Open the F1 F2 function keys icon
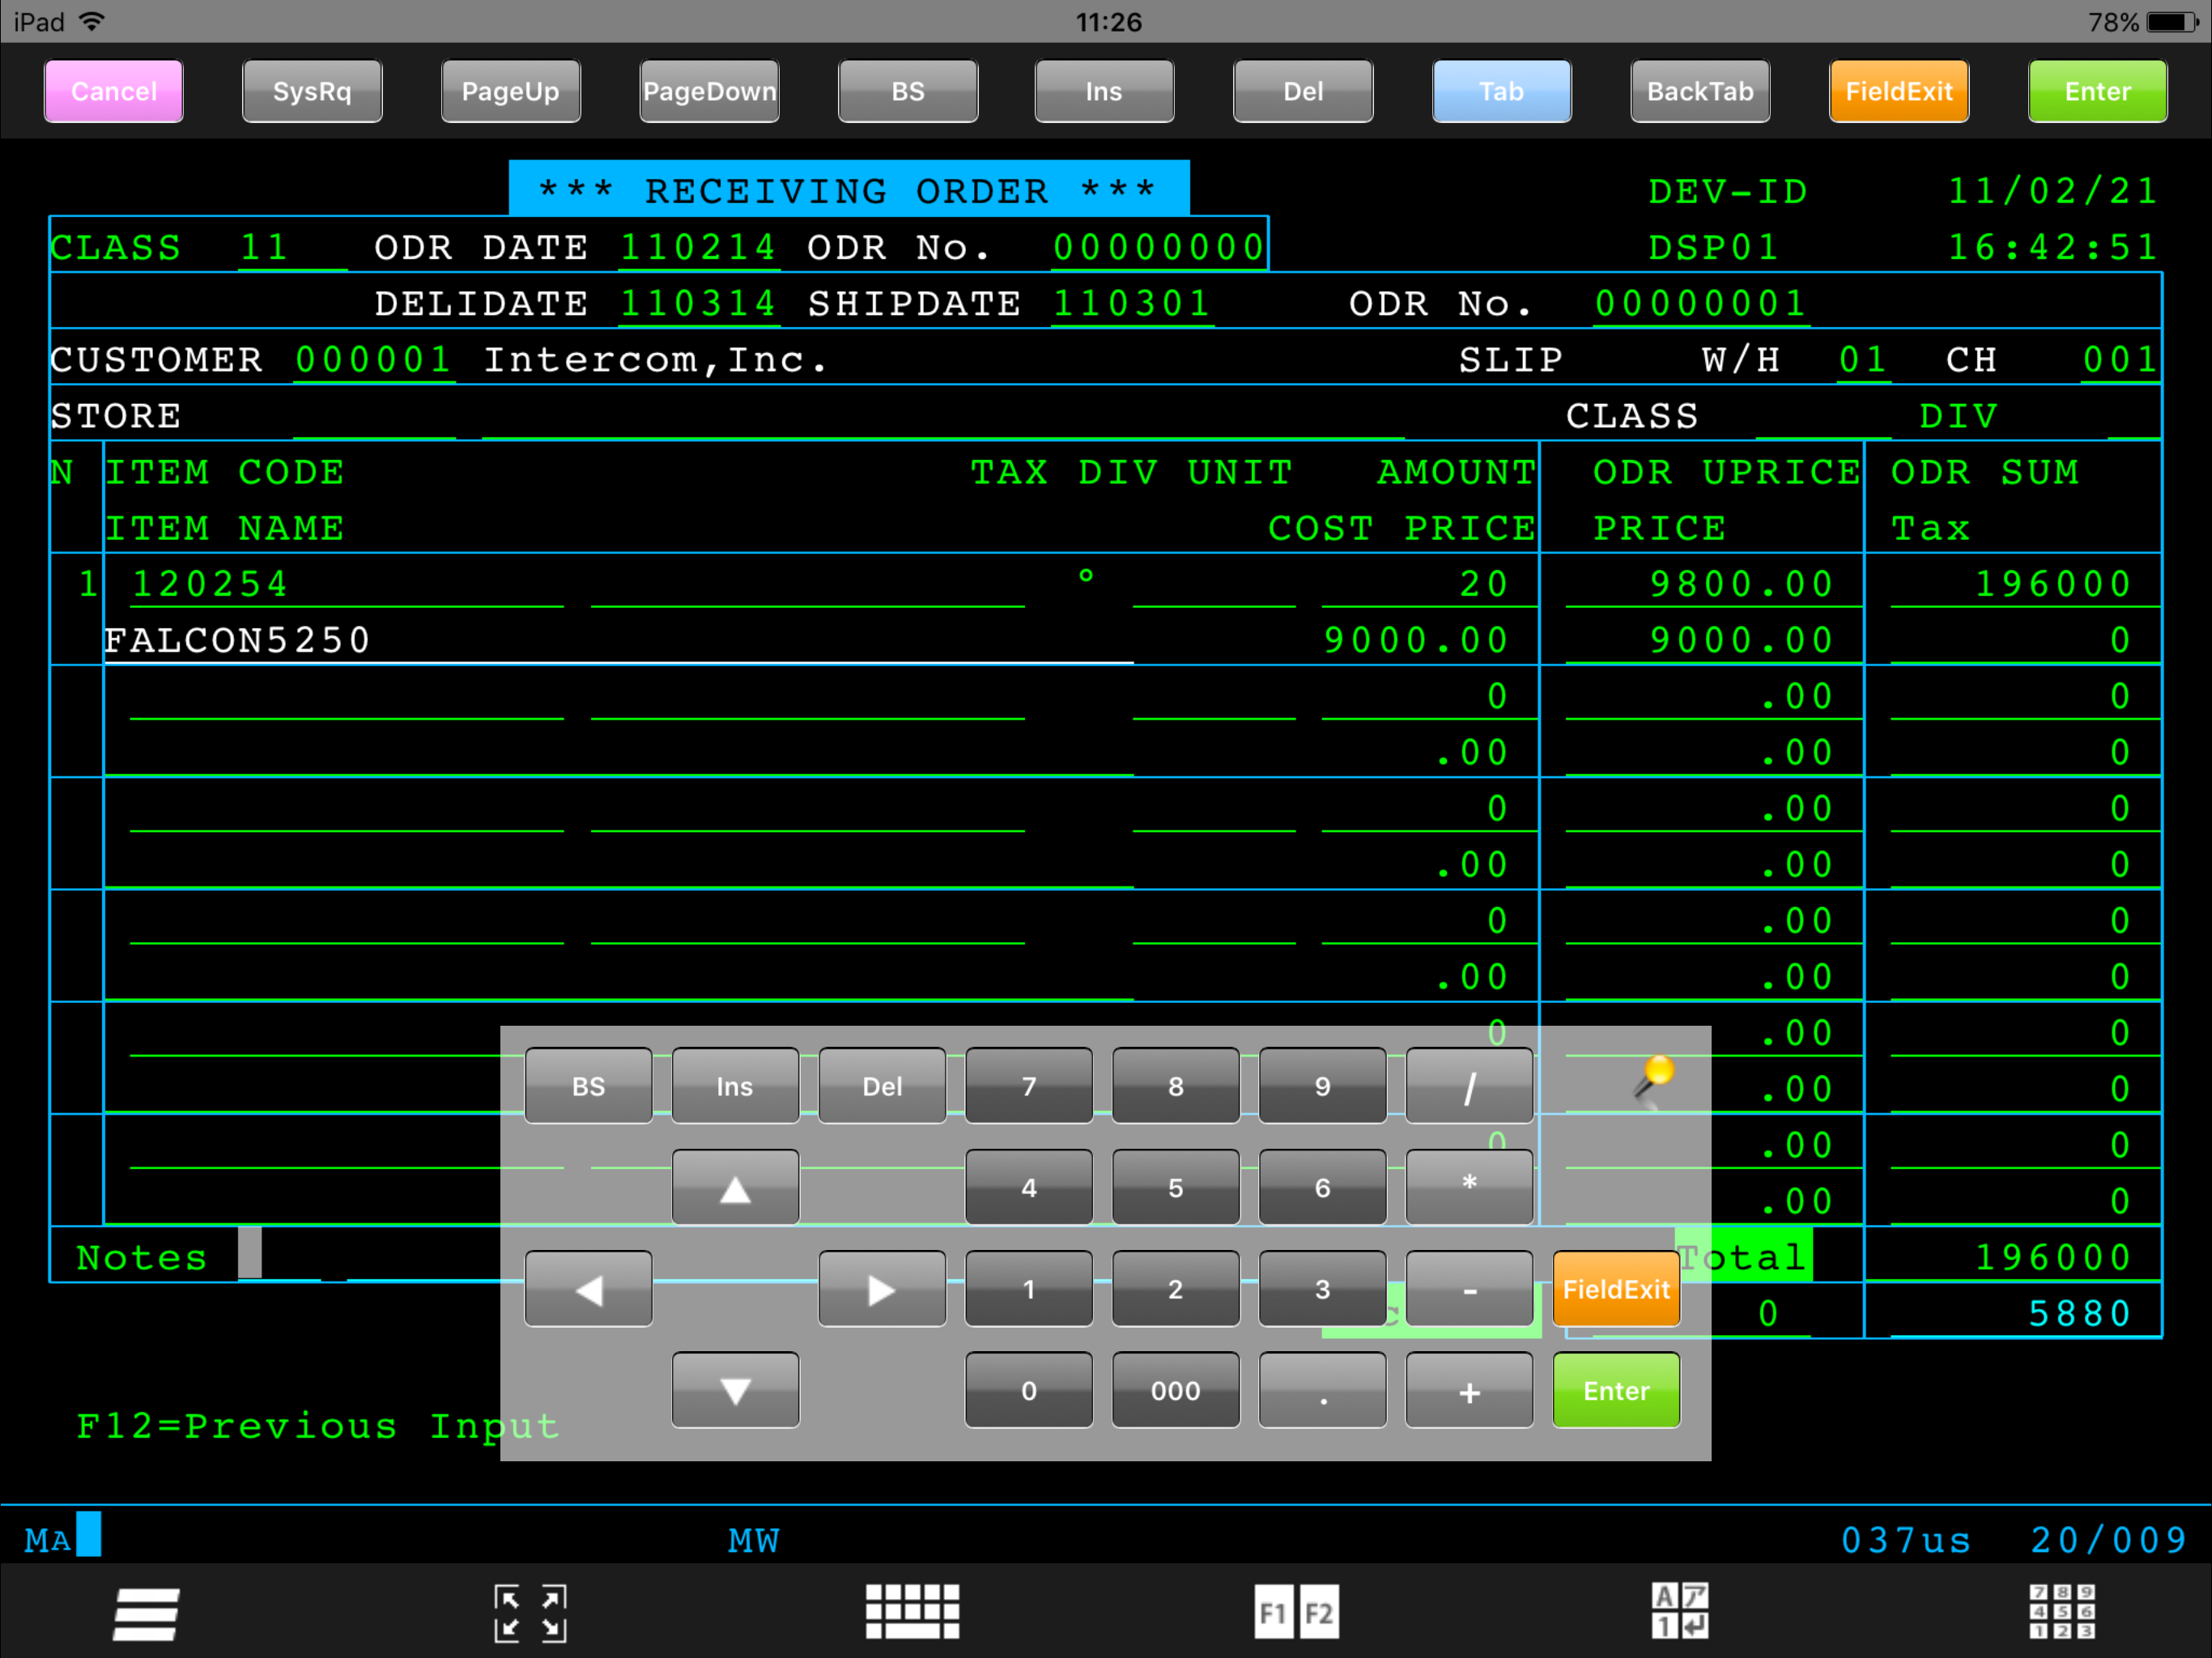Image resolution: width=2212 pixels, height=1658 pixels. tap(1296, 1612)
